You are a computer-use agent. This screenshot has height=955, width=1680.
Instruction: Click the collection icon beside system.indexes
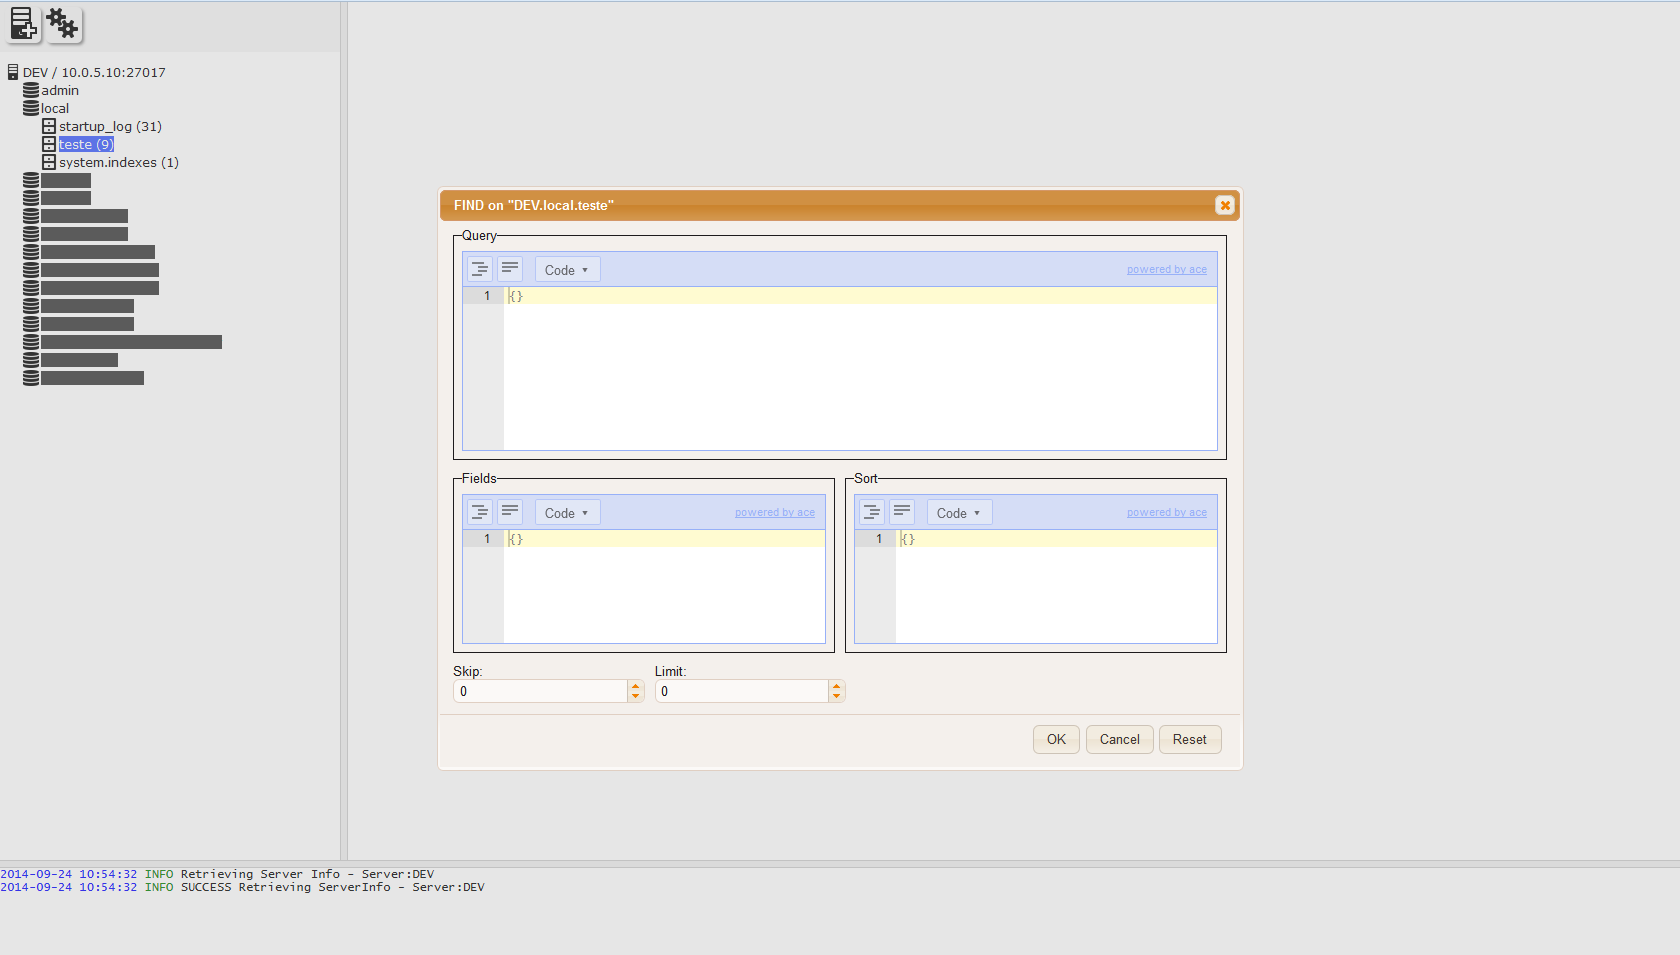click(49, 162)
